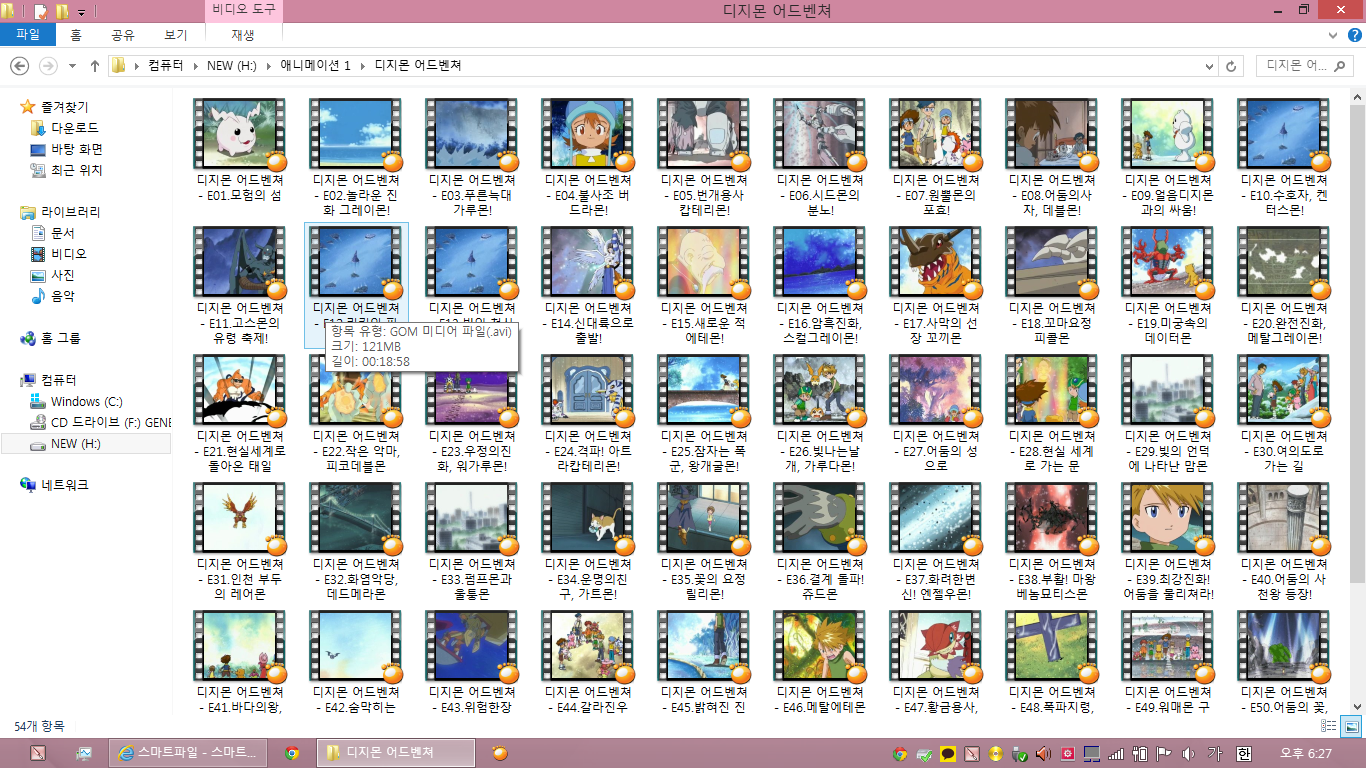Viewport: 1366px width, 768px height.
Task: Click the 디지몬 어드벤쳐 Explorer taskbar button
Action: coord(396,753)
